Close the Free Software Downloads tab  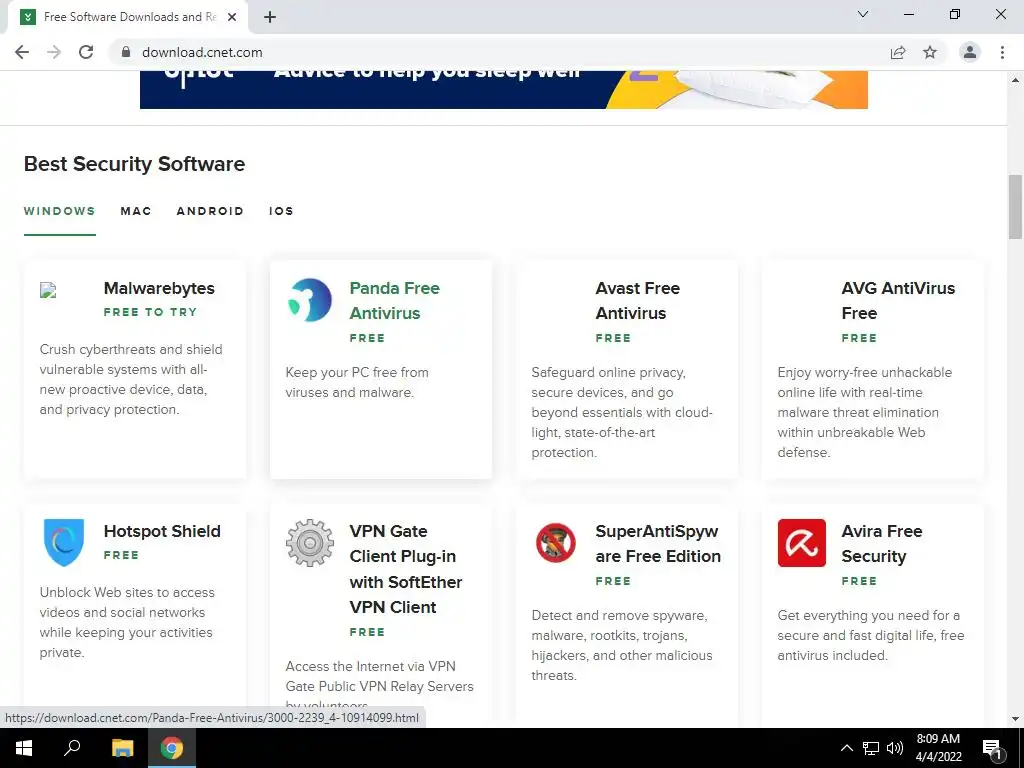click(232, 17)
